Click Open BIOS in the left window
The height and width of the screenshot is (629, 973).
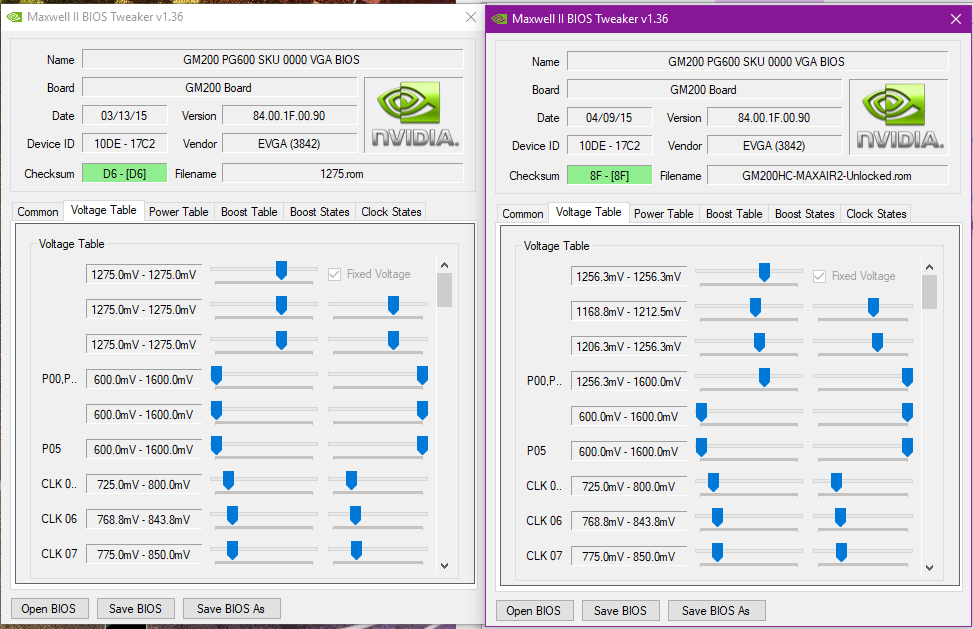pyautogui.click(x=49, y=608)
